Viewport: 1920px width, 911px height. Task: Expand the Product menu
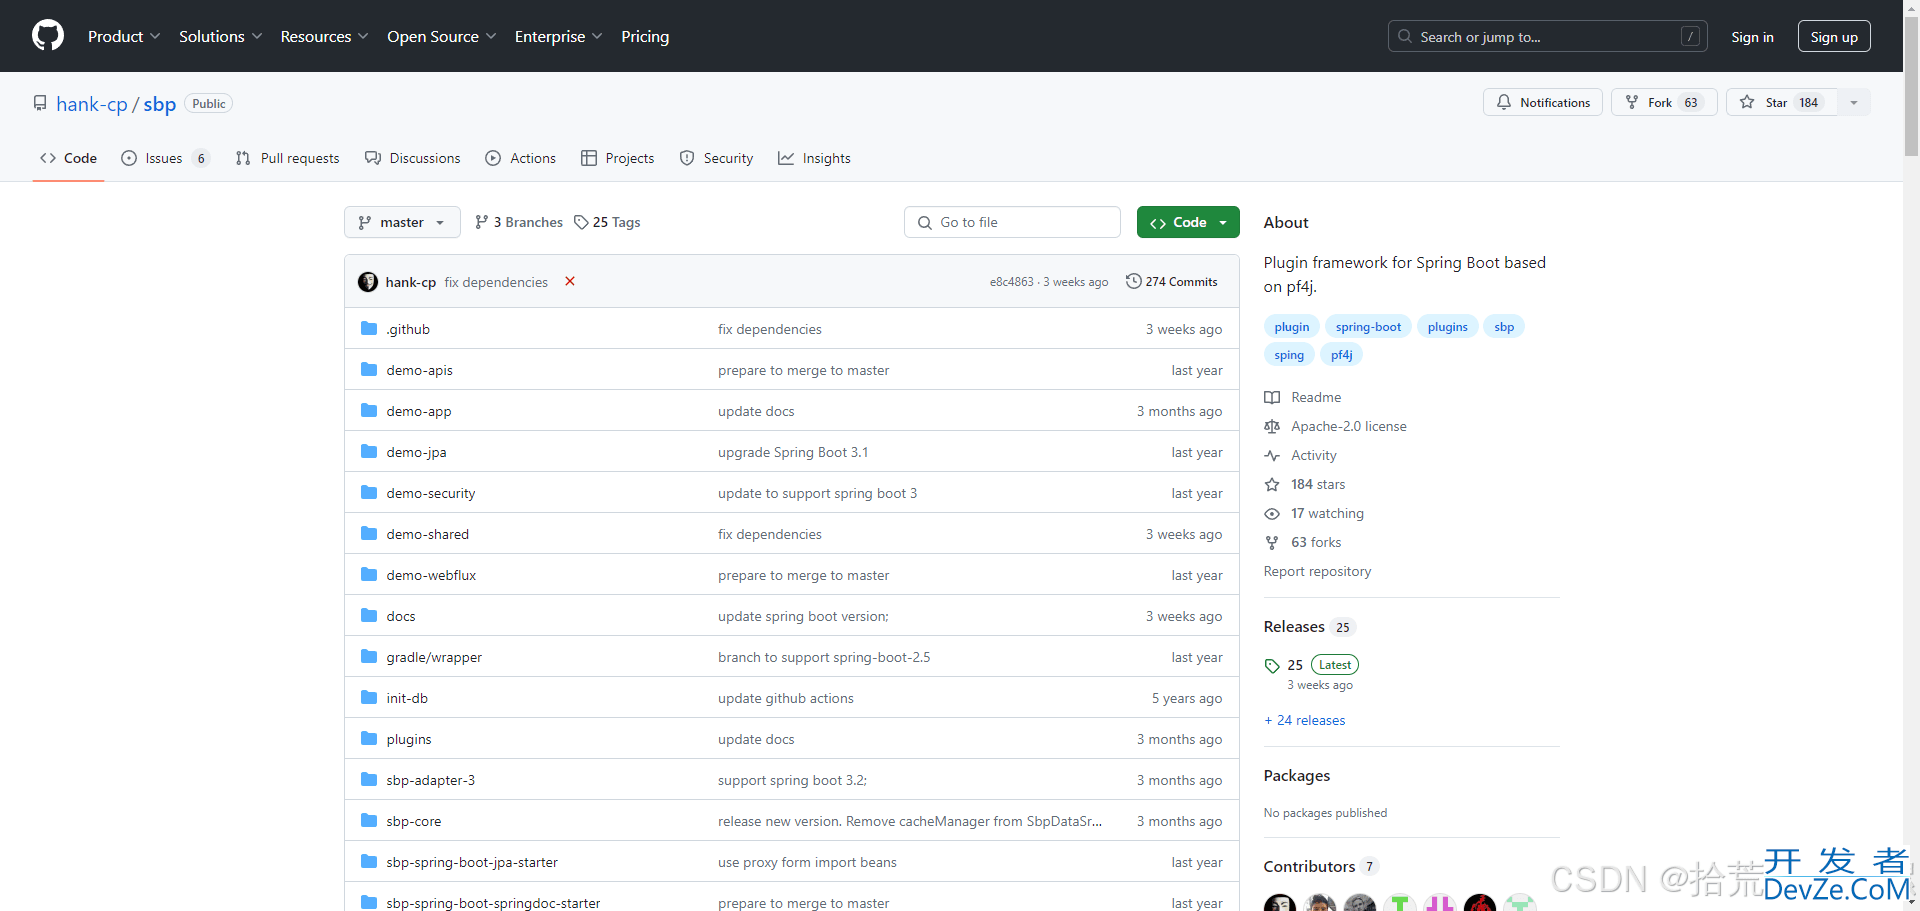[124, 36]
